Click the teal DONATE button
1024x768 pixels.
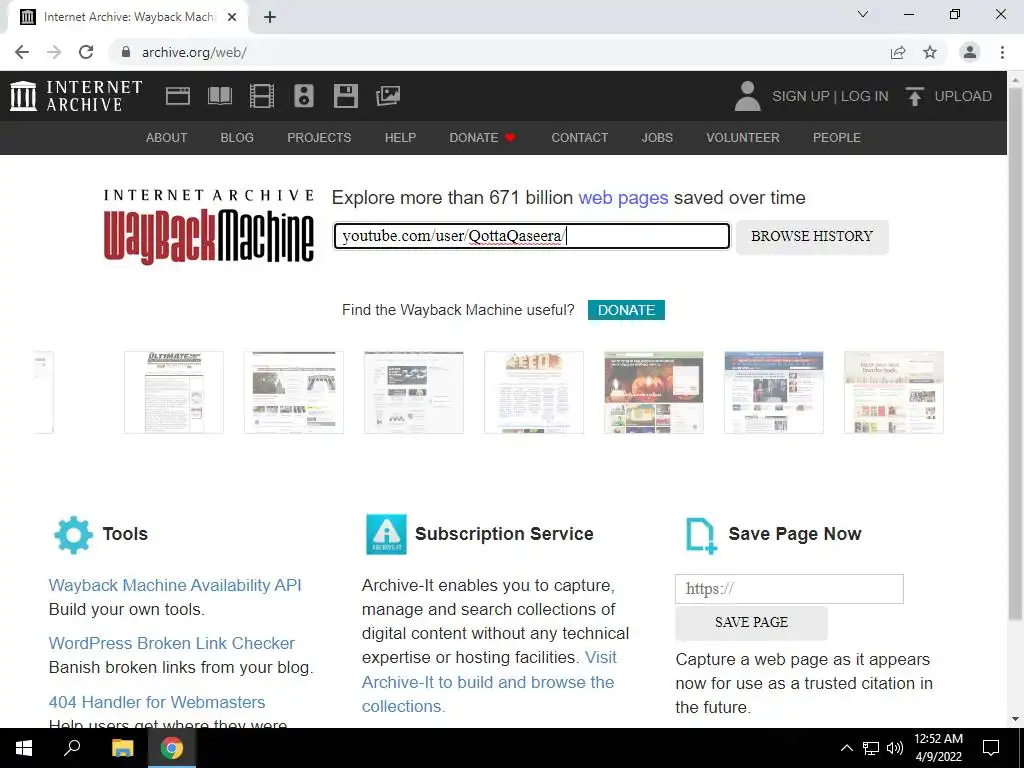tap(626, 310)
